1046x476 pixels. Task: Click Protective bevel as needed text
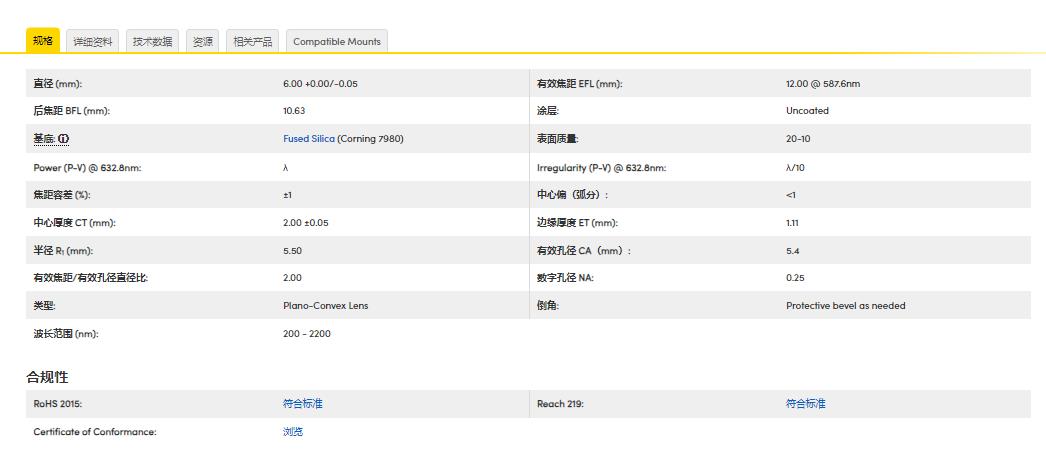click(x=846, y=305)
